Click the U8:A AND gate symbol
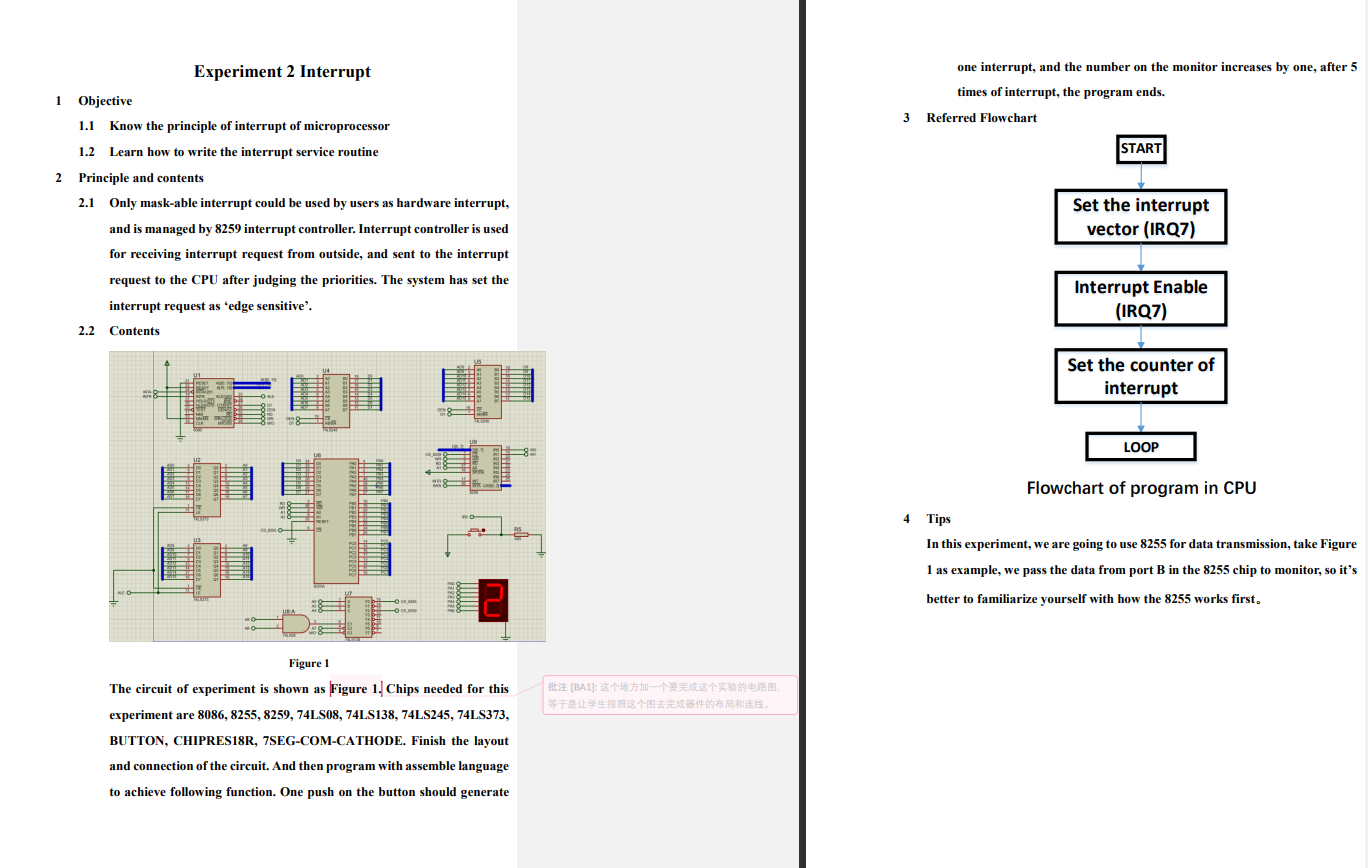The height and width of the screenshot is (868, 1368). 295,623
